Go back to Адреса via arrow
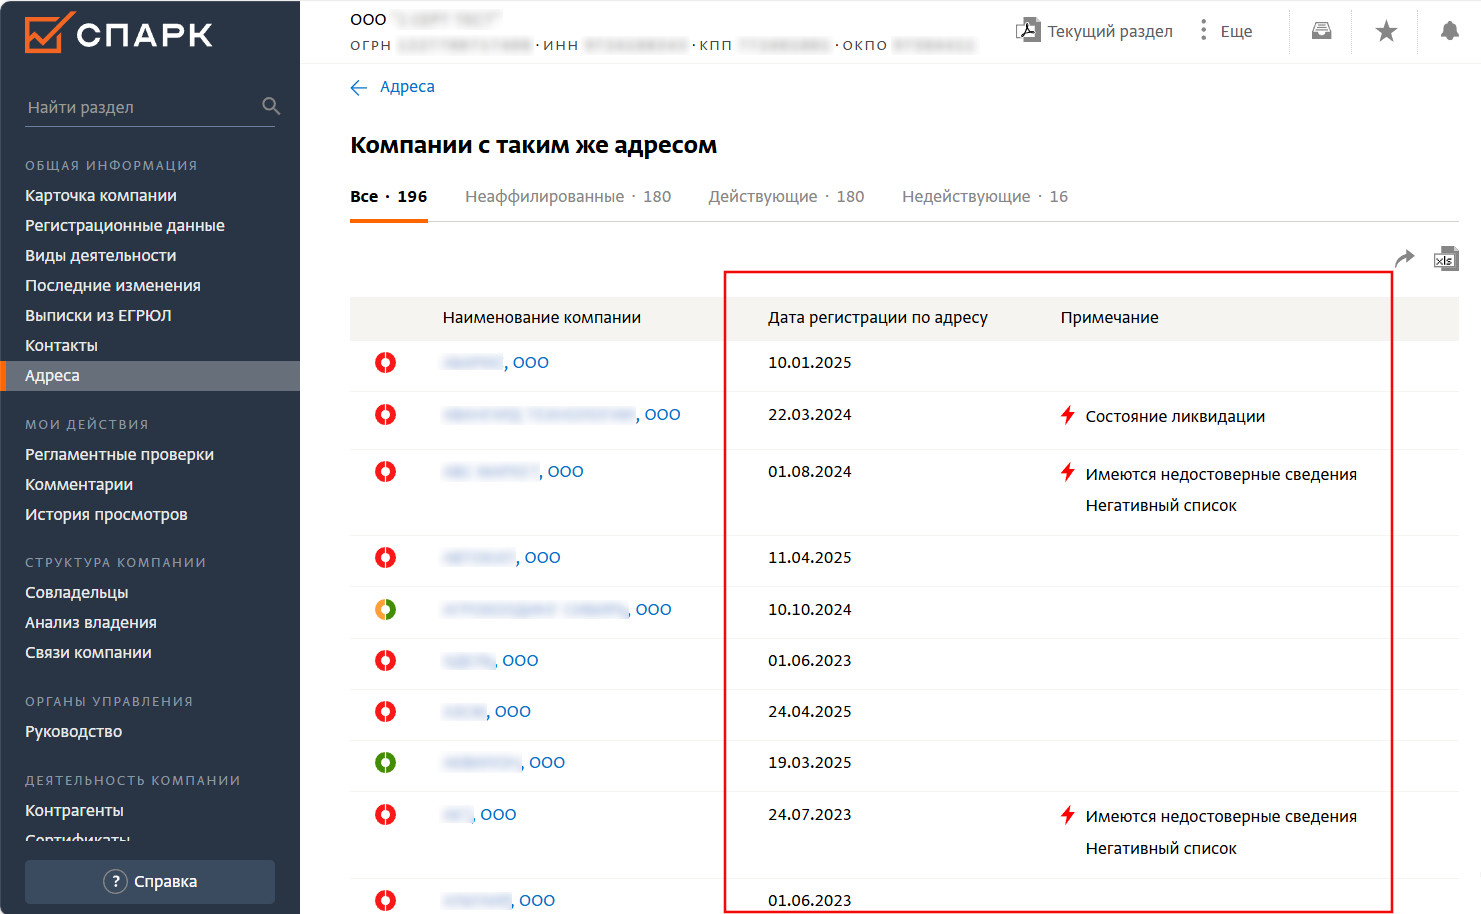This screenshot has height=914, width=1481. [359, 88]
